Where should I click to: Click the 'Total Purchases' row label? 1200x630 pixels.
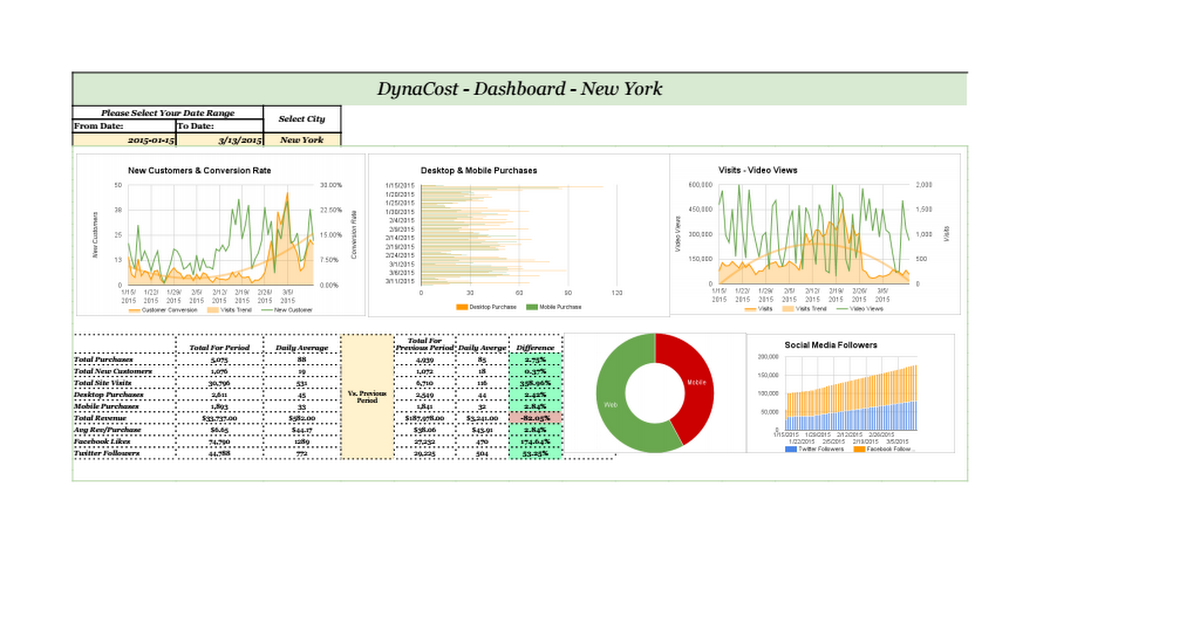pyautogui.click(x=103, y=358)
